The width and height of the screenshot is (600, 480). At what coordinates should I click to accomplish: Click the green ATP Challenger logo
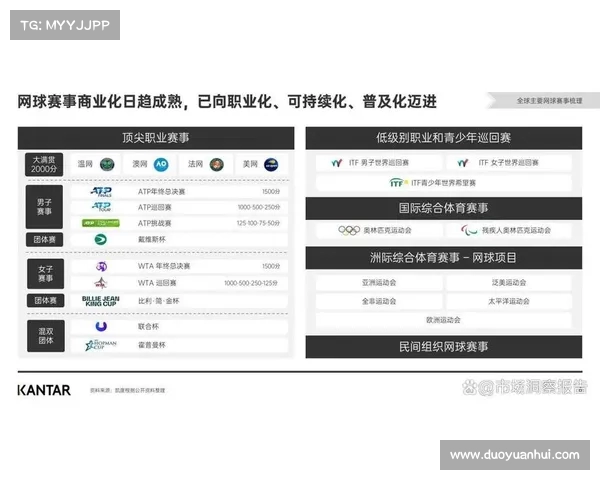101,223
